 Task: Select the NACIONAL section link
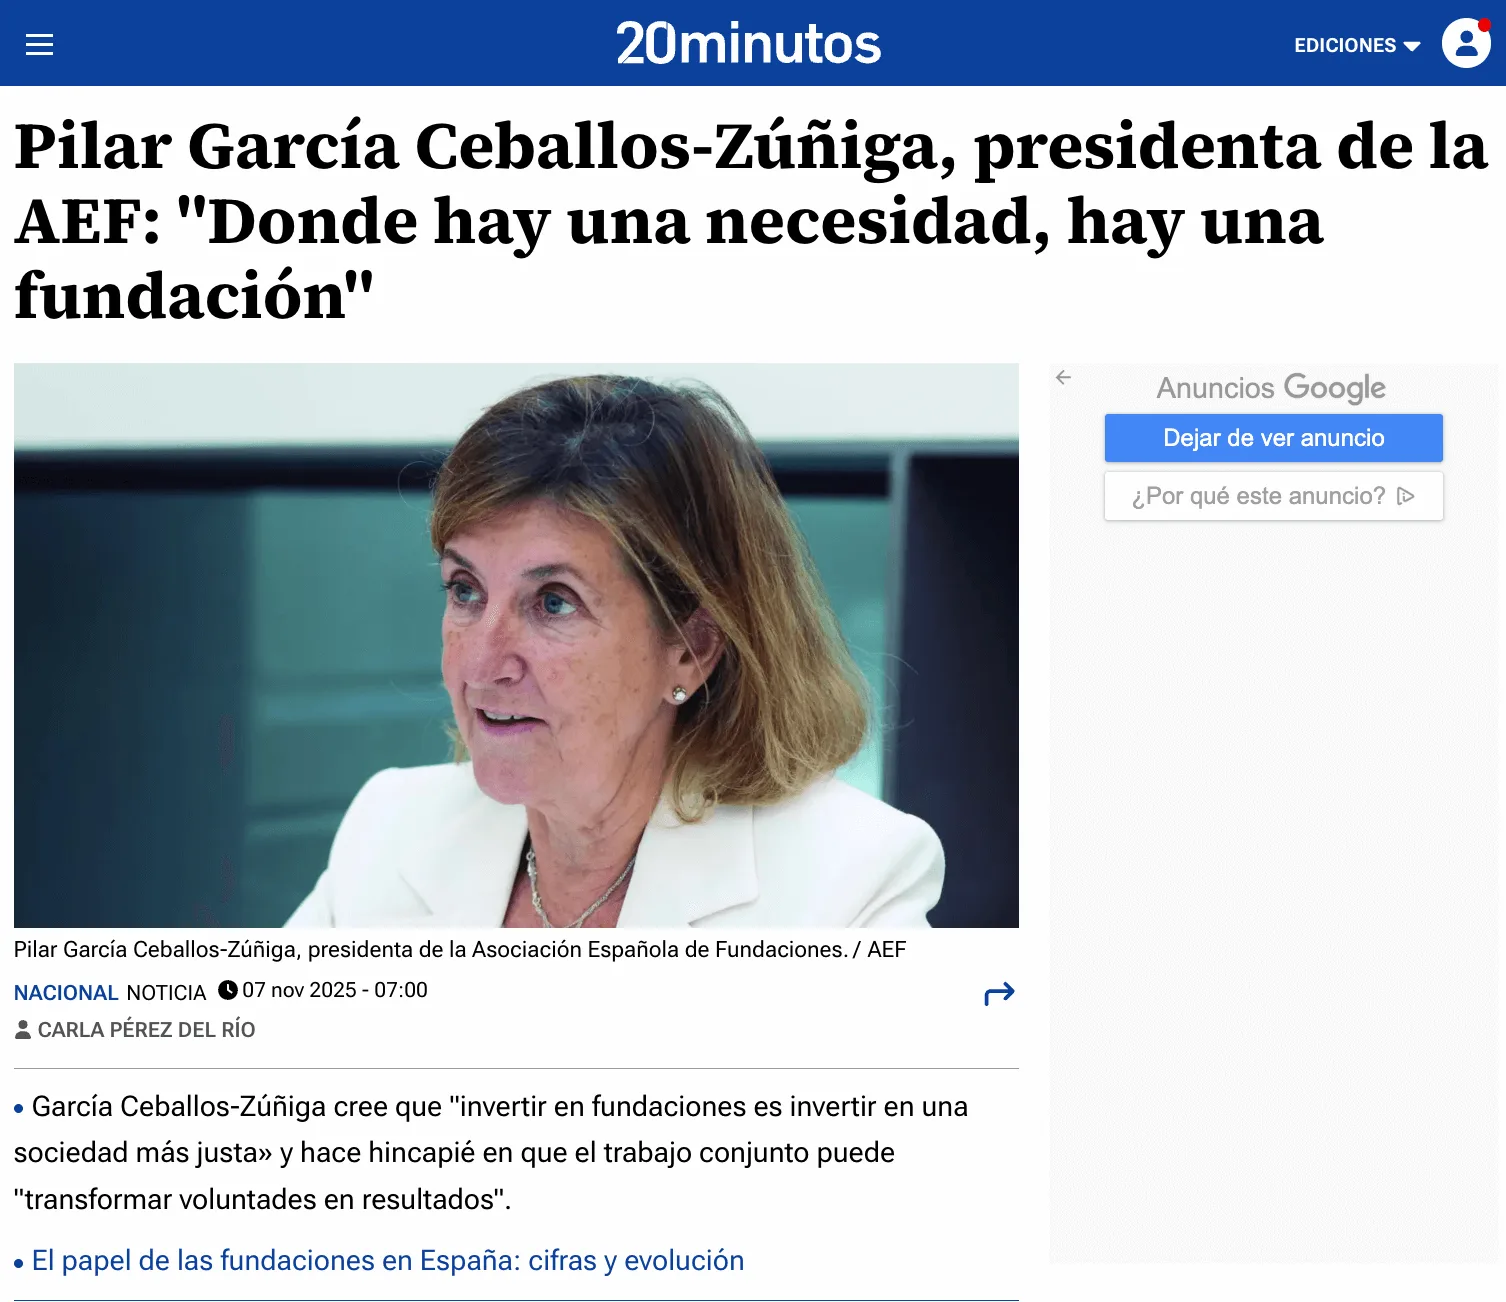[x=66, y=992]
